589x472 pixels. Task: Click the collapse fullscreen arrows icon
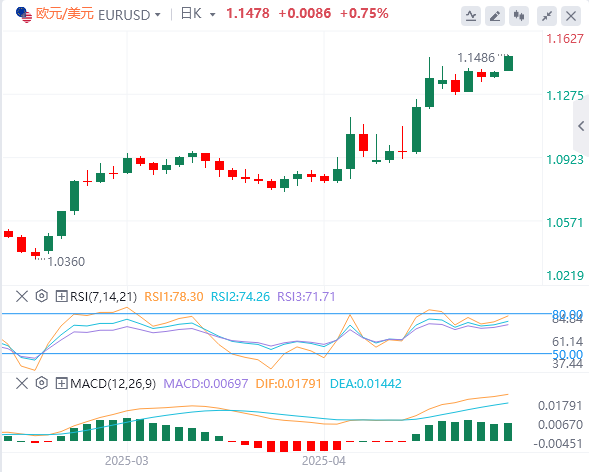point(547,16)
